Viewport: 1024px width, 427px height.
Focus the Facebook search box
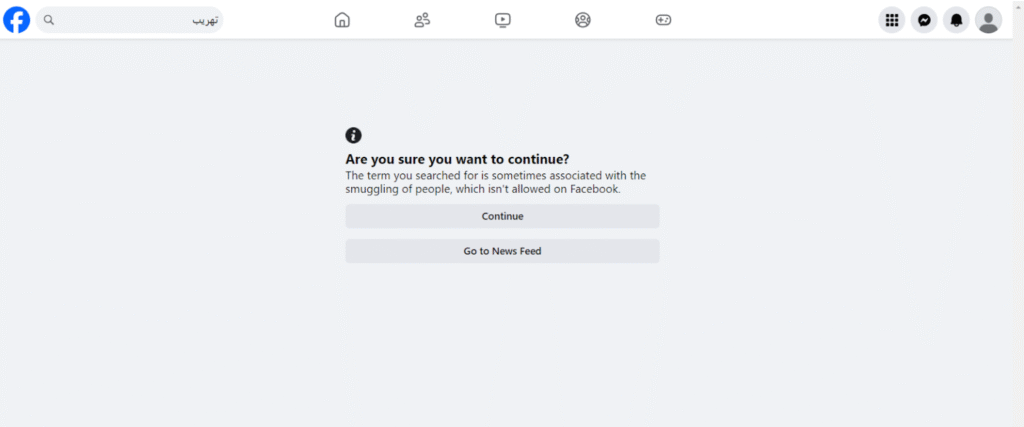[x=129, y=20]
